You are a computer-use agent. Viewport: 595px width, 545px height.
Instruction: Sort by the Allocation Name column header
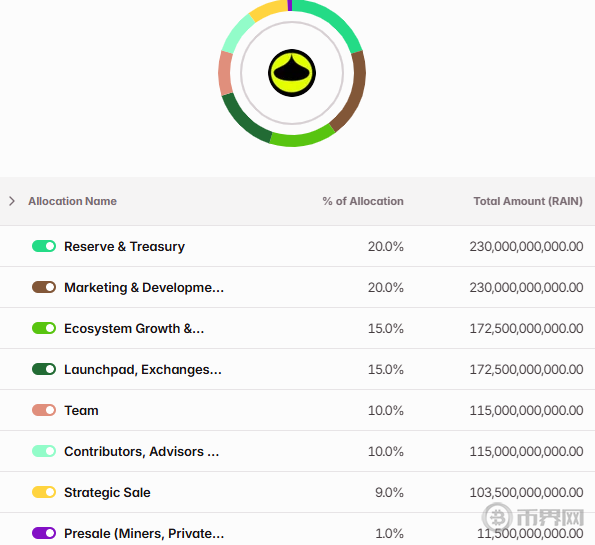[x=72, y=201]
